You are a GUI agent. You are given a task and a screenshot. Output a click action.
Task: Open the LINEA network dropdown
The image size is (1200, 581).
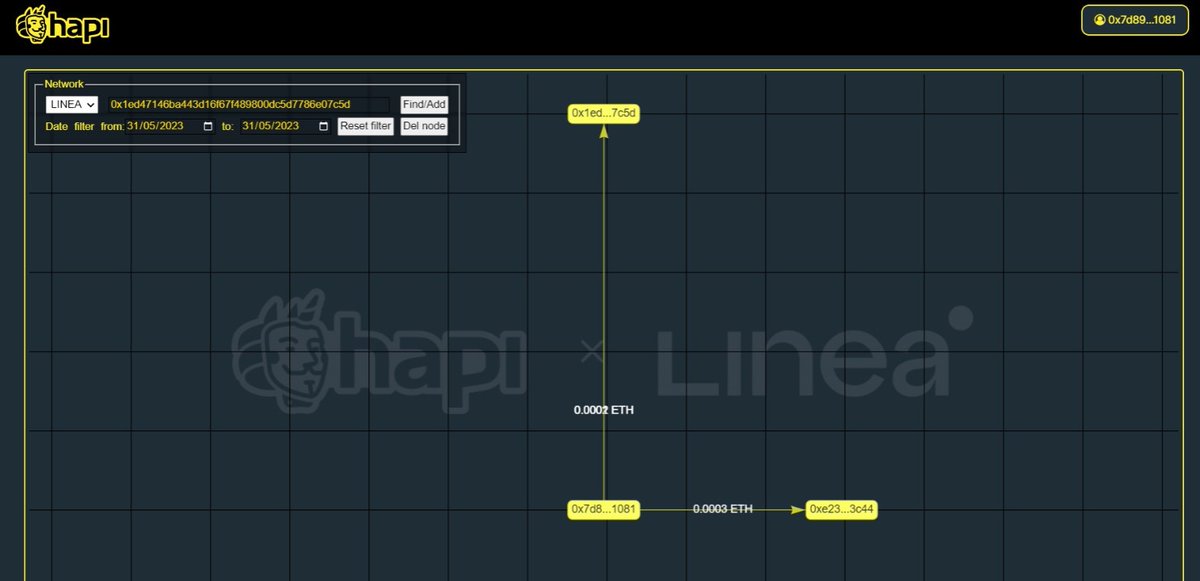tap(69, 104)
